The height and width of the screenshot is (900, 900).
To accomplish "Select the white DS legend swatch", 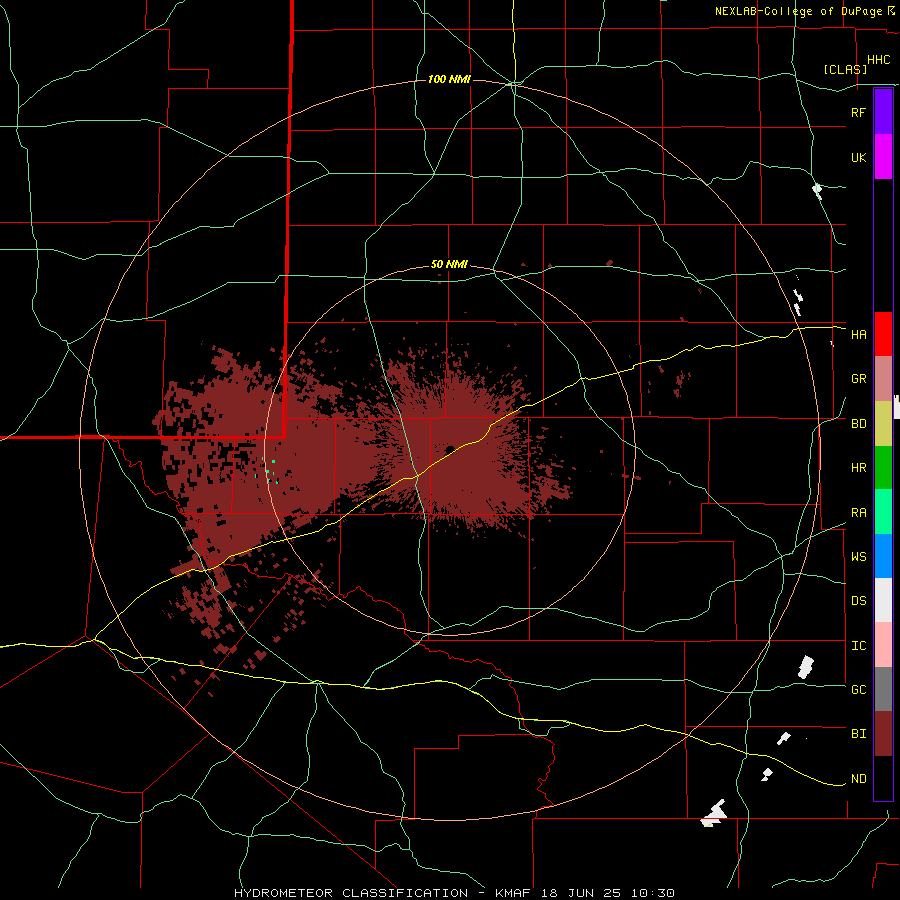I will 883,600.
